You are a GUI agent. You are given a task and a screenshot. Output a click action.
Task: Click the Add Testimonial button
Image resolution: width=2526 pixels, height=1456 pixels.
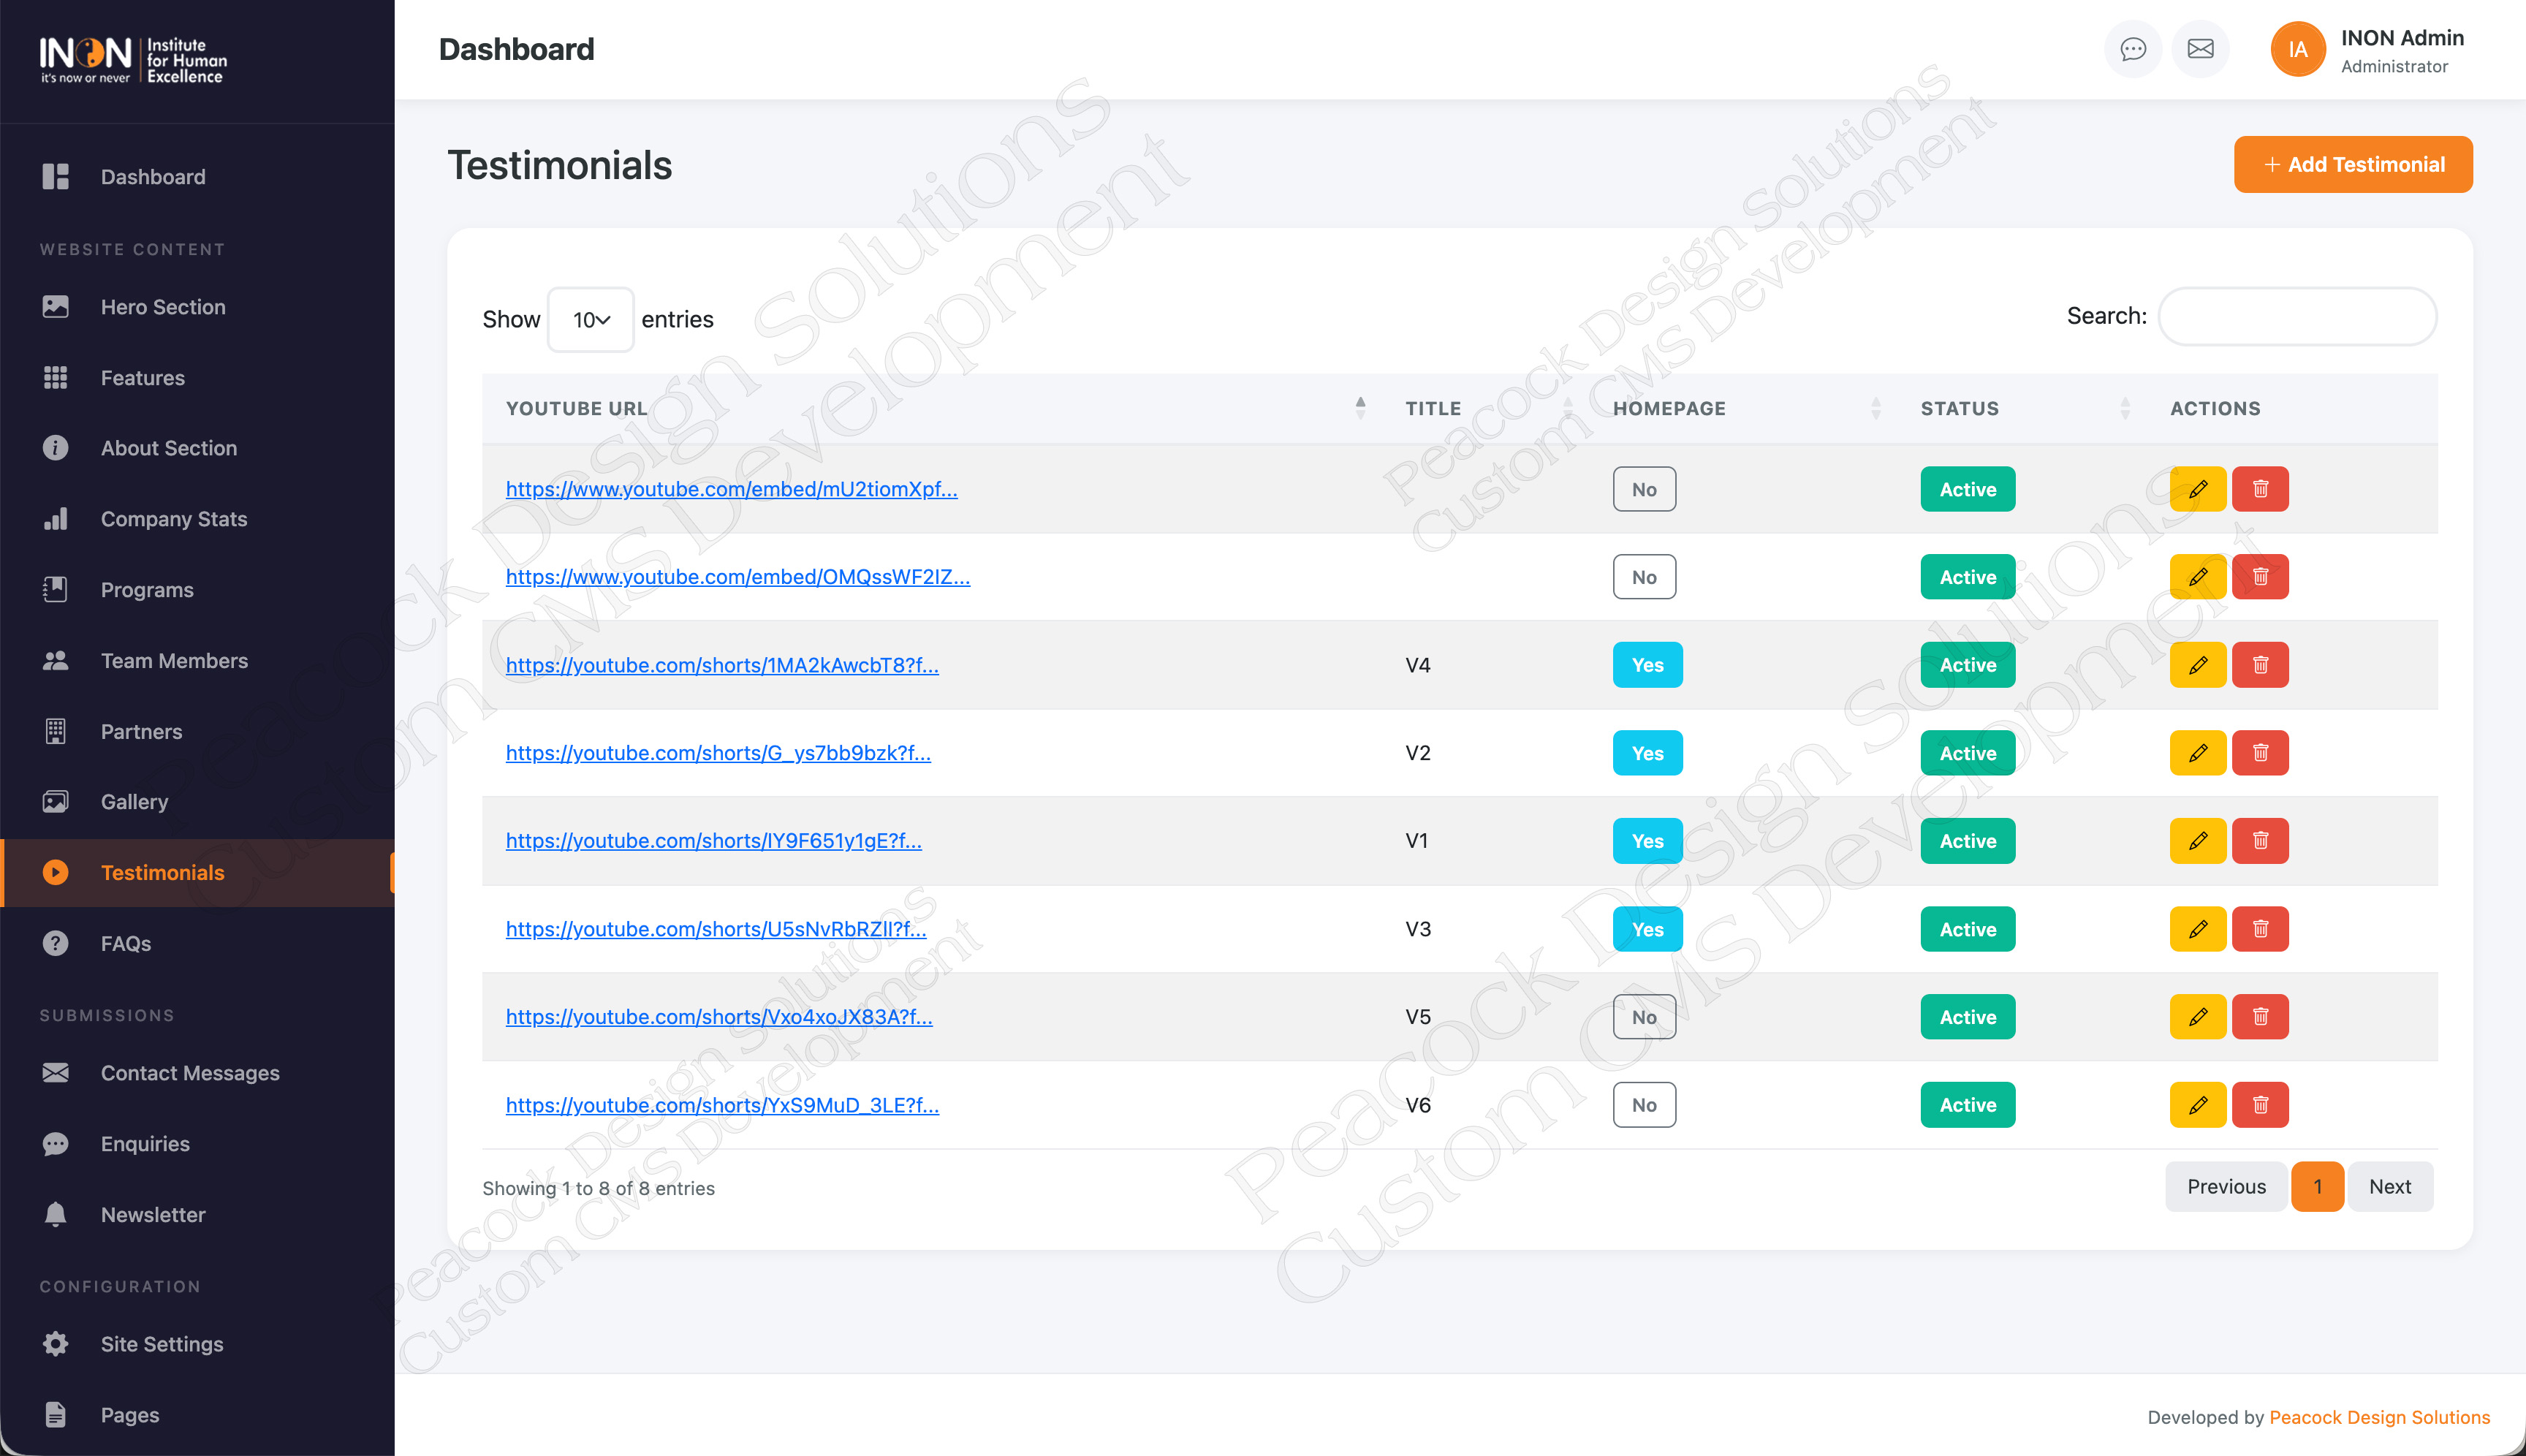click(2353, 165)
